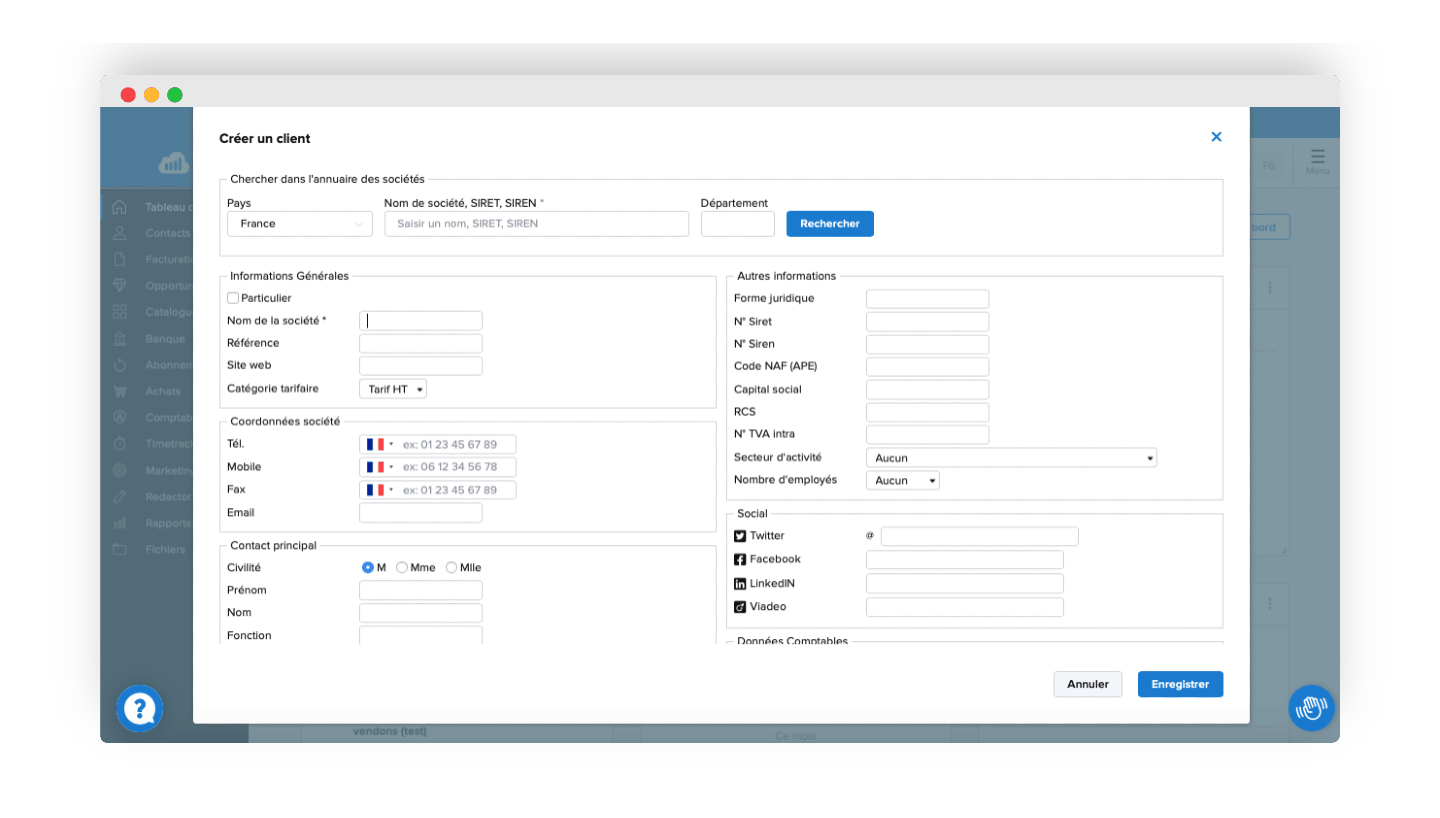
Task: Click the Forme juridique field
Action: pyautogui.click(x=927, y=299)
